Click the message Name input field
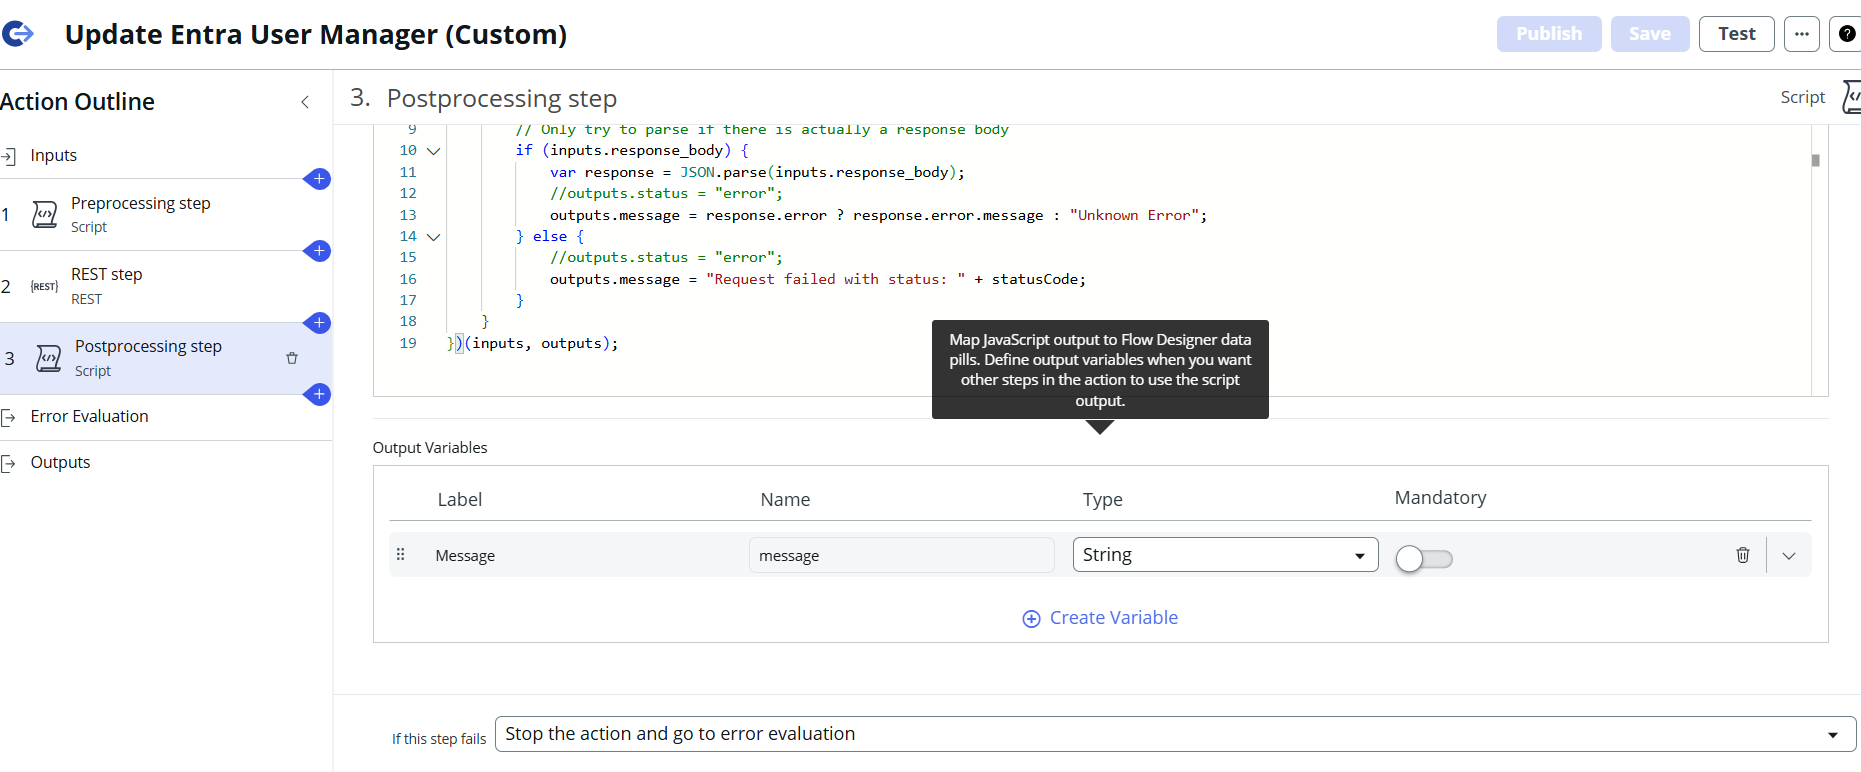The height and width of the screenshot is (772, 1861). pyautogui.click(x=901, y=555)
